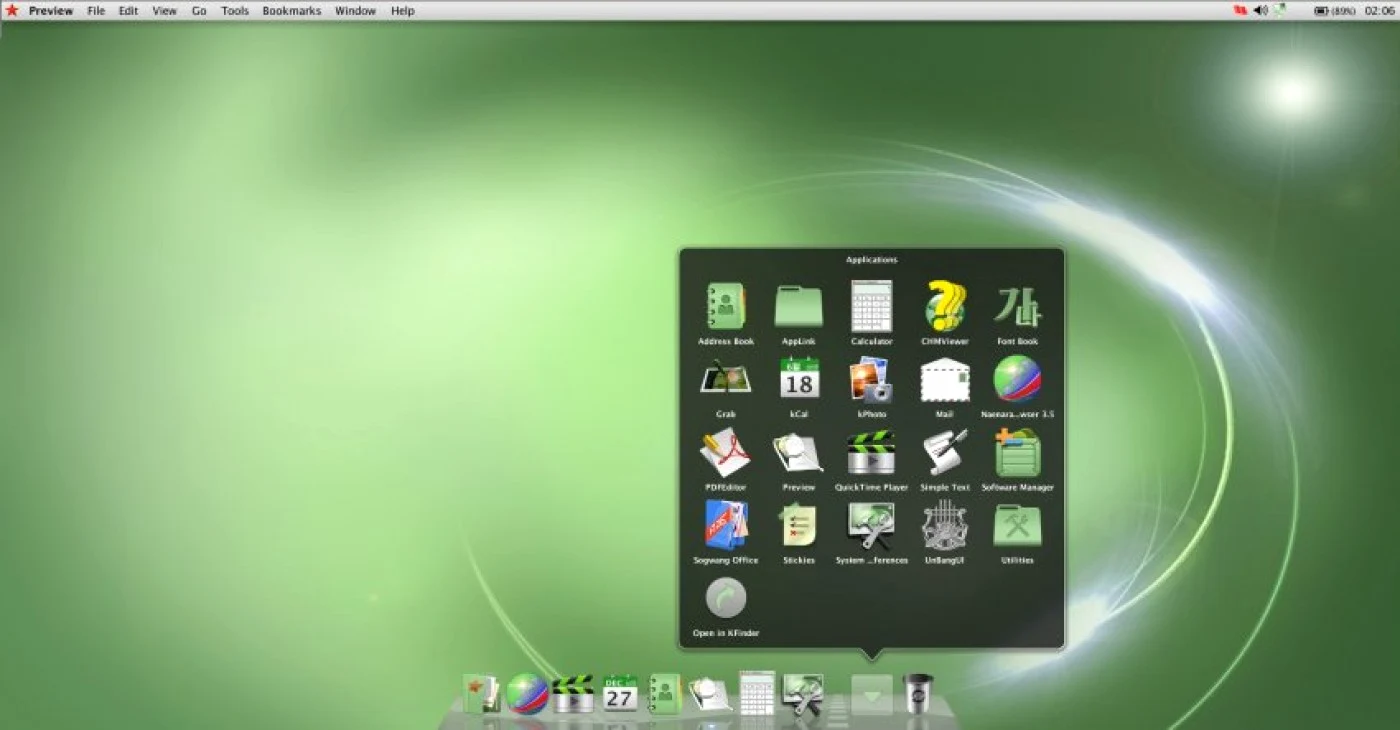
Task: Collapse the Applications stack in dock
Action: click(872, 695)
